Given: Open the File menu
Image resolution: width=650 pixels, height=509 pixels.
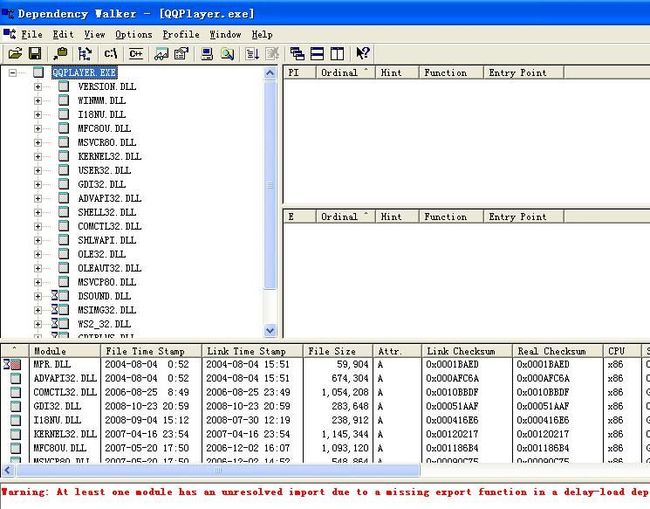Looking at the screenshot, I should [x=32, y=34].
